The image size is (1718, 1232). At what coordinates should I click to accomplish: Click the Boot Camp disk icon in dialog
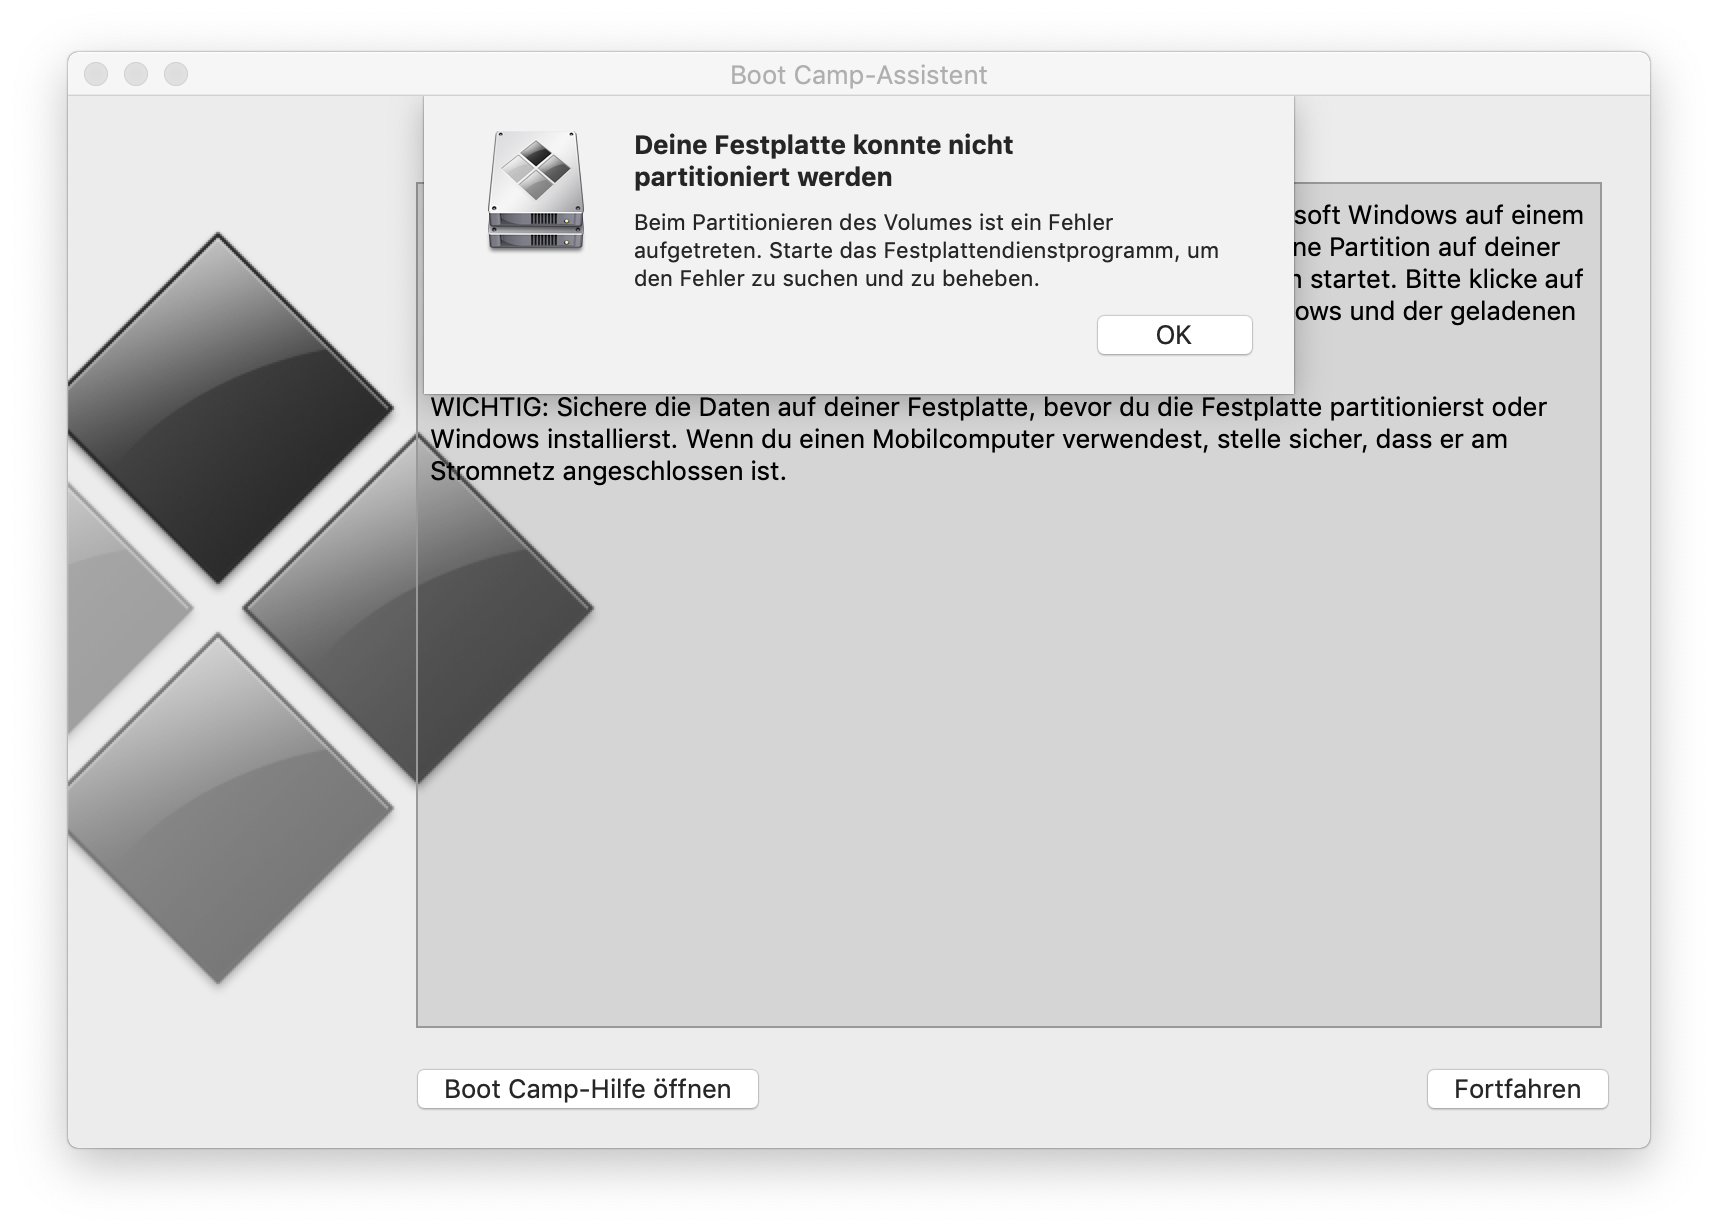coord(536,191)
